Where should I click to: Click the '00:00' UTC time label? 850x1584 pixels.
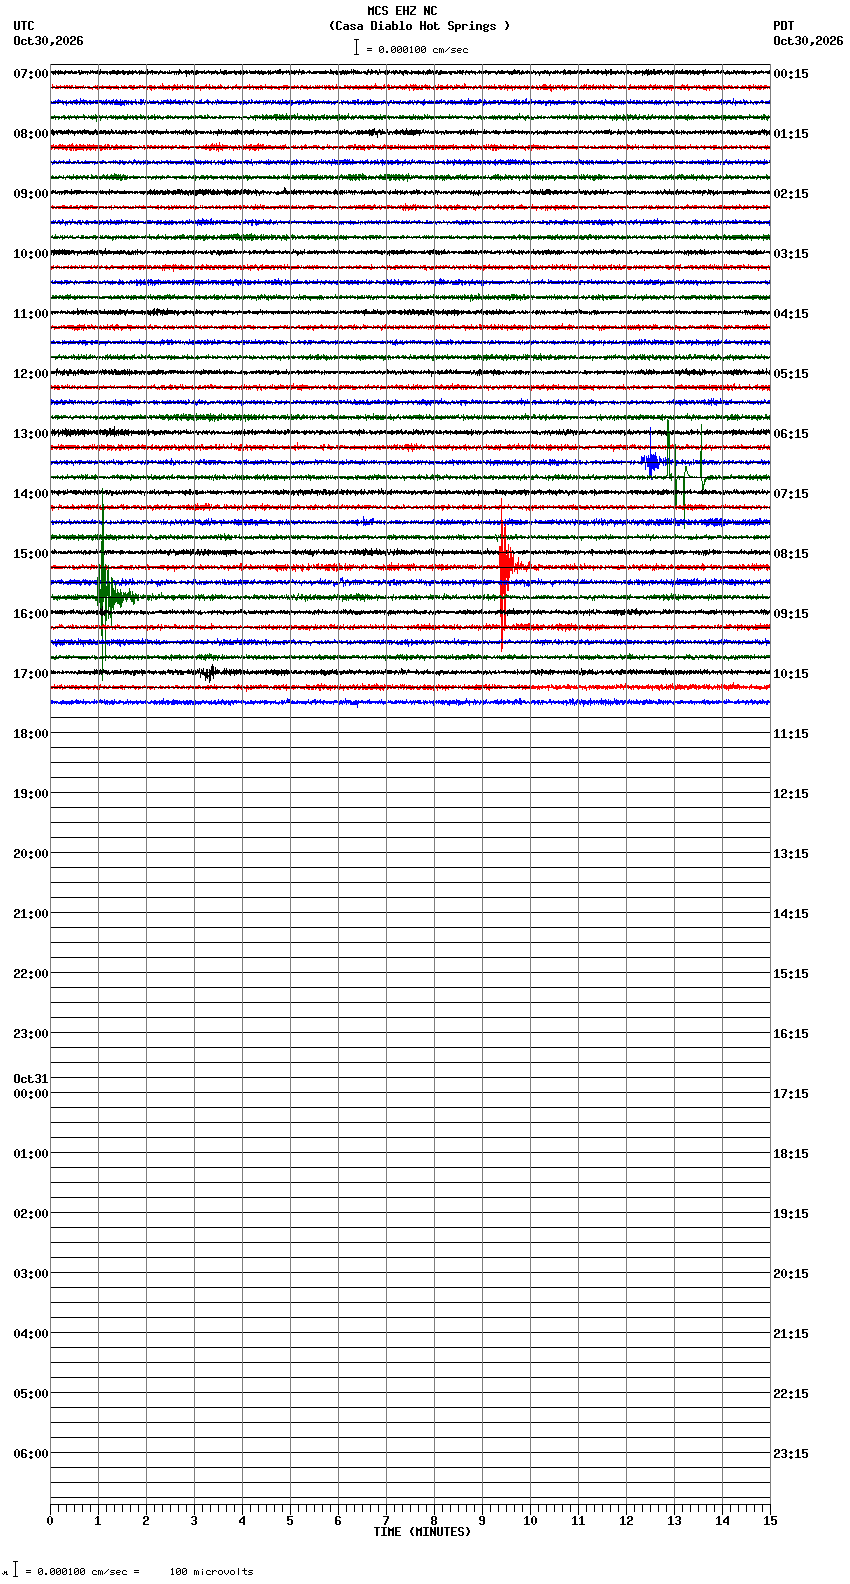pos(31,1094)
